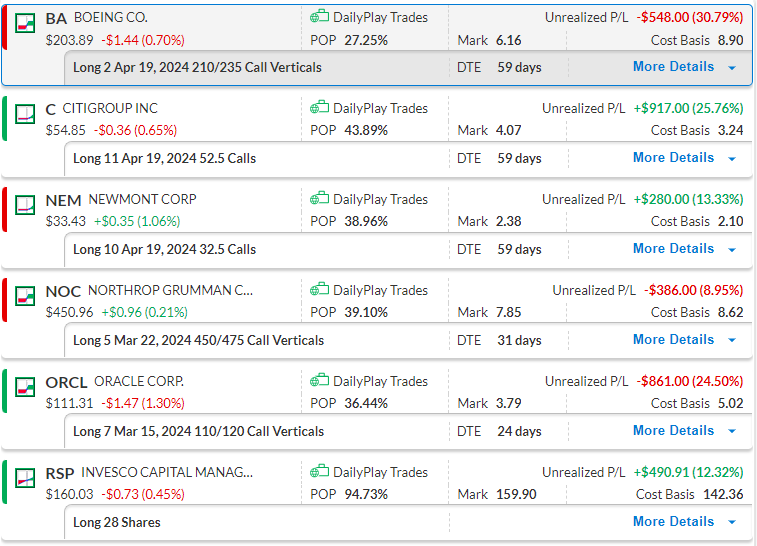The width and height of the screenshot is (757, 546).
Task: Expand More Details arrow in Citigroup row
Action: pyautogui.click(x=732, y=159)
